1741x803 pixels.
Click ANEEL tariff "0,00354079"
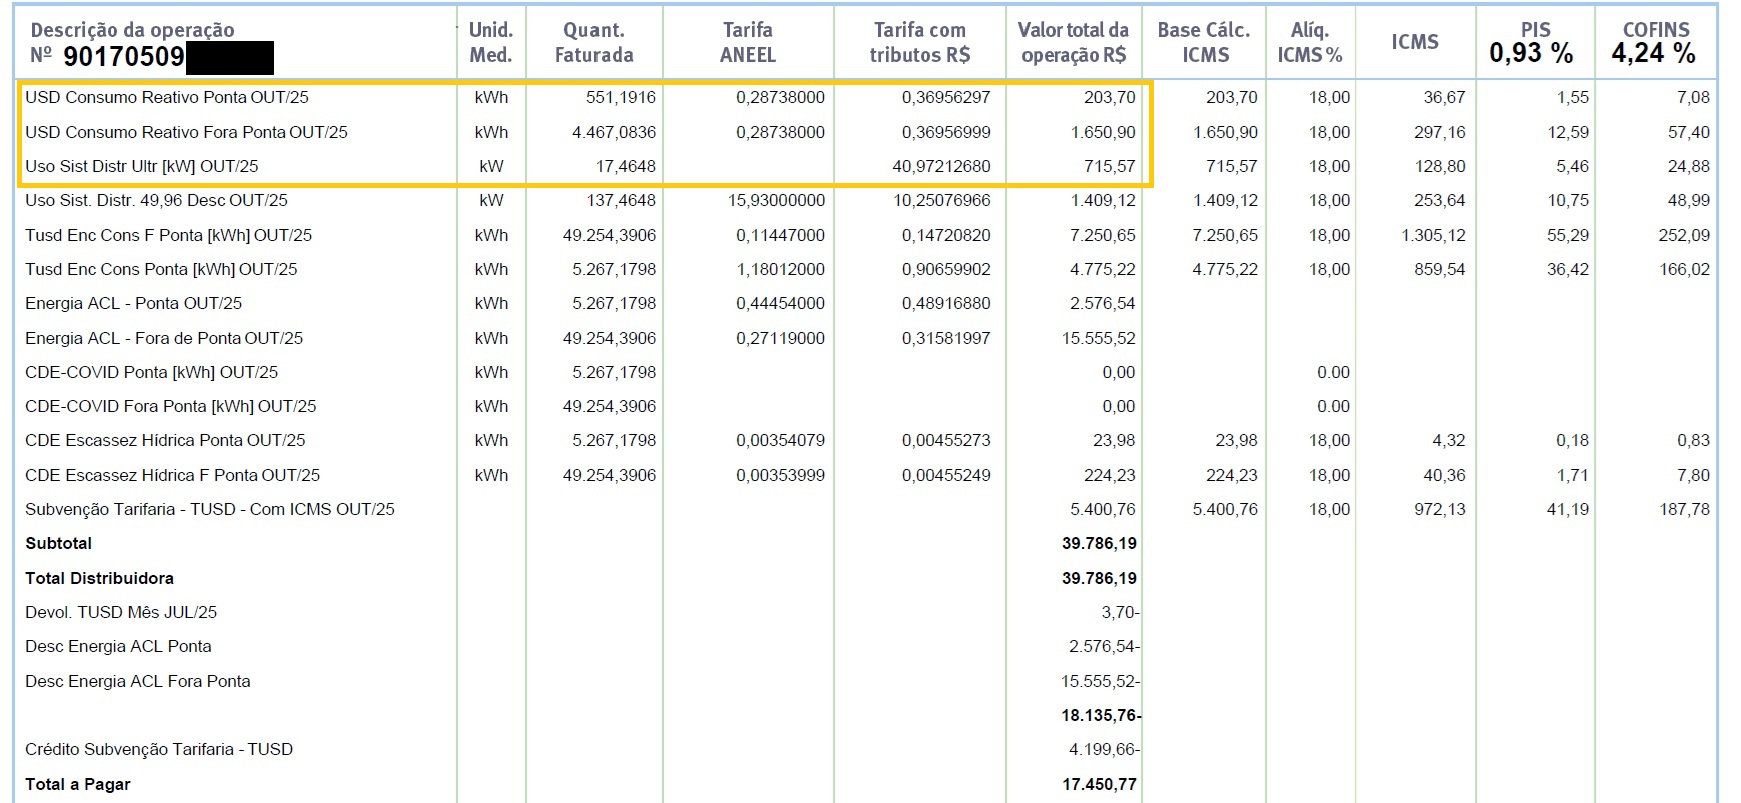[780, 440]
